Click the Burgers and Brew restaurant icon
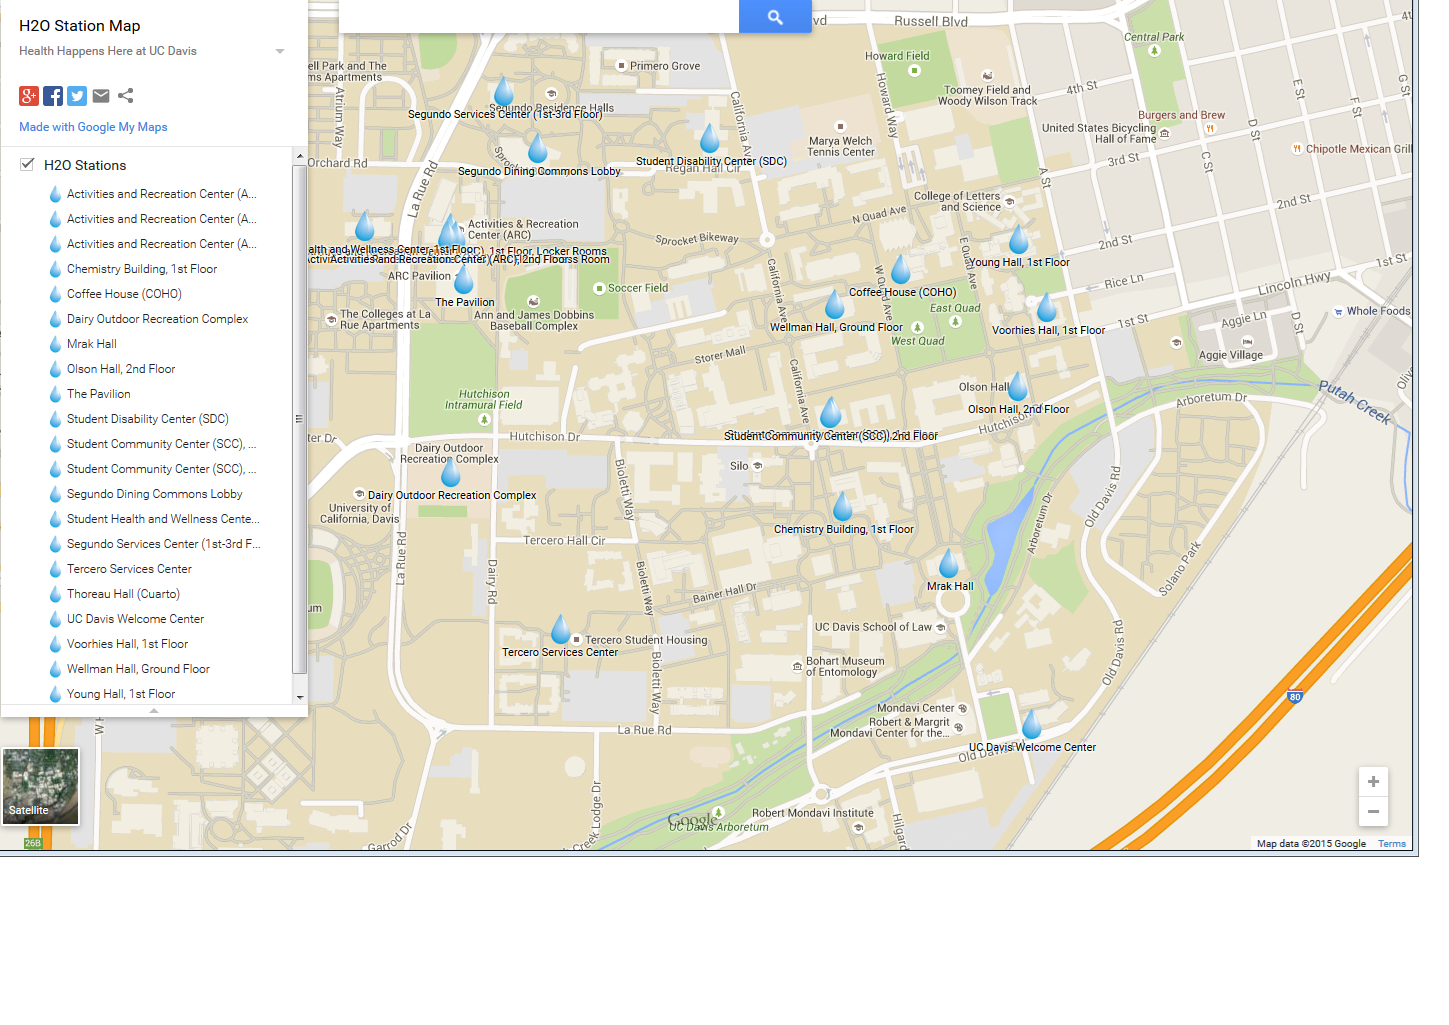 [1210, 128]
